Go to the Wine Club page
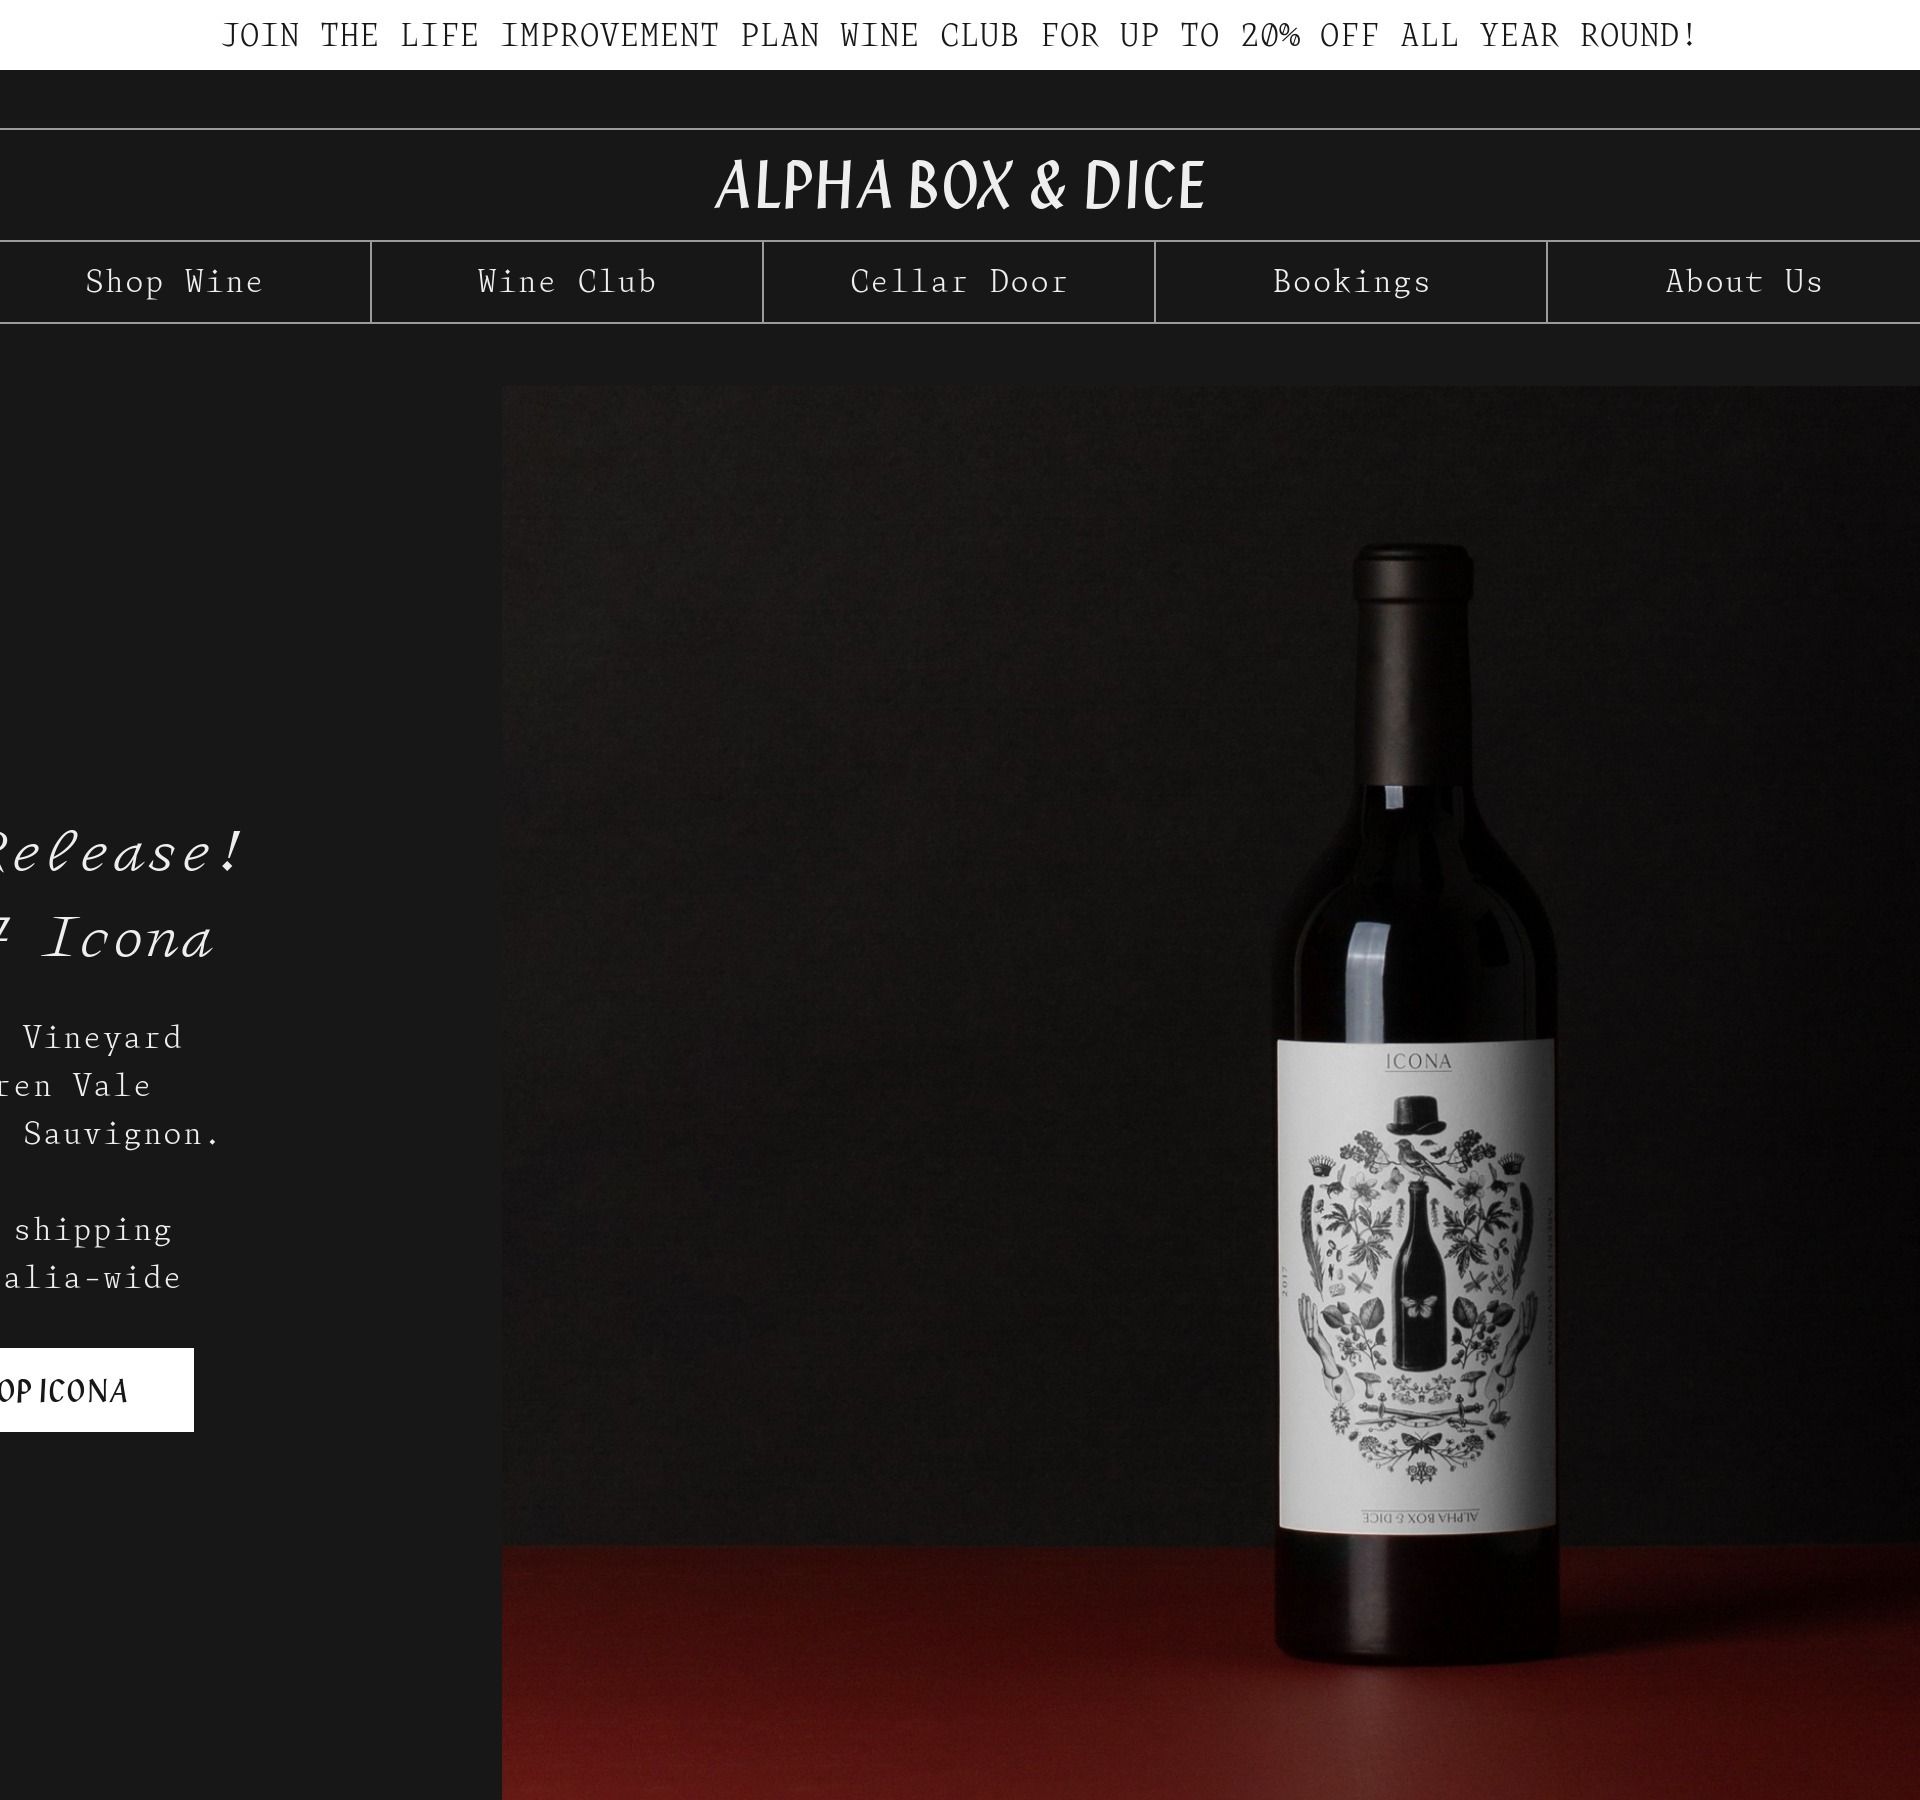The height and width of the screenshot is (1800, 1920). tap(567, 282)
